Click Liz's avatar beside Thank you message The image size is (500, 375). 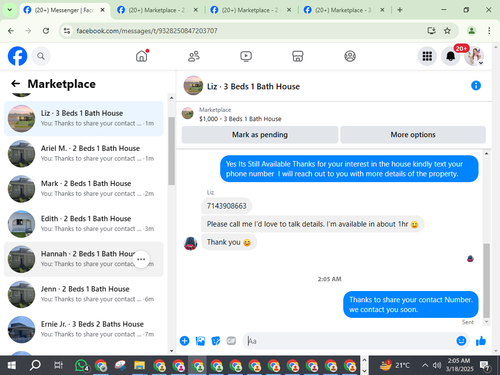pyautogui.click(x=190, y=243)
